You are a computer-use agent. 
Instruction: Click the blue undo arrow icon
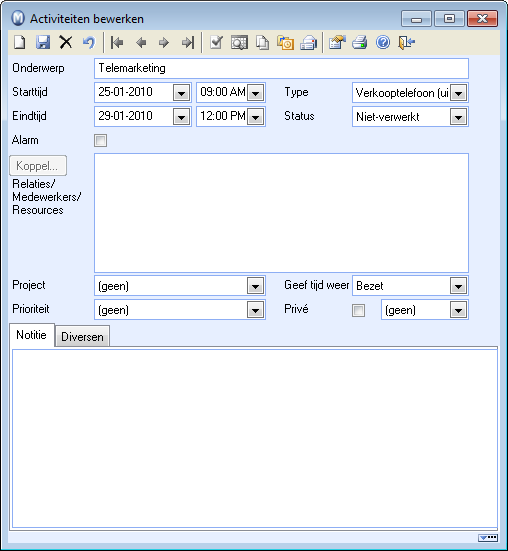89,43
